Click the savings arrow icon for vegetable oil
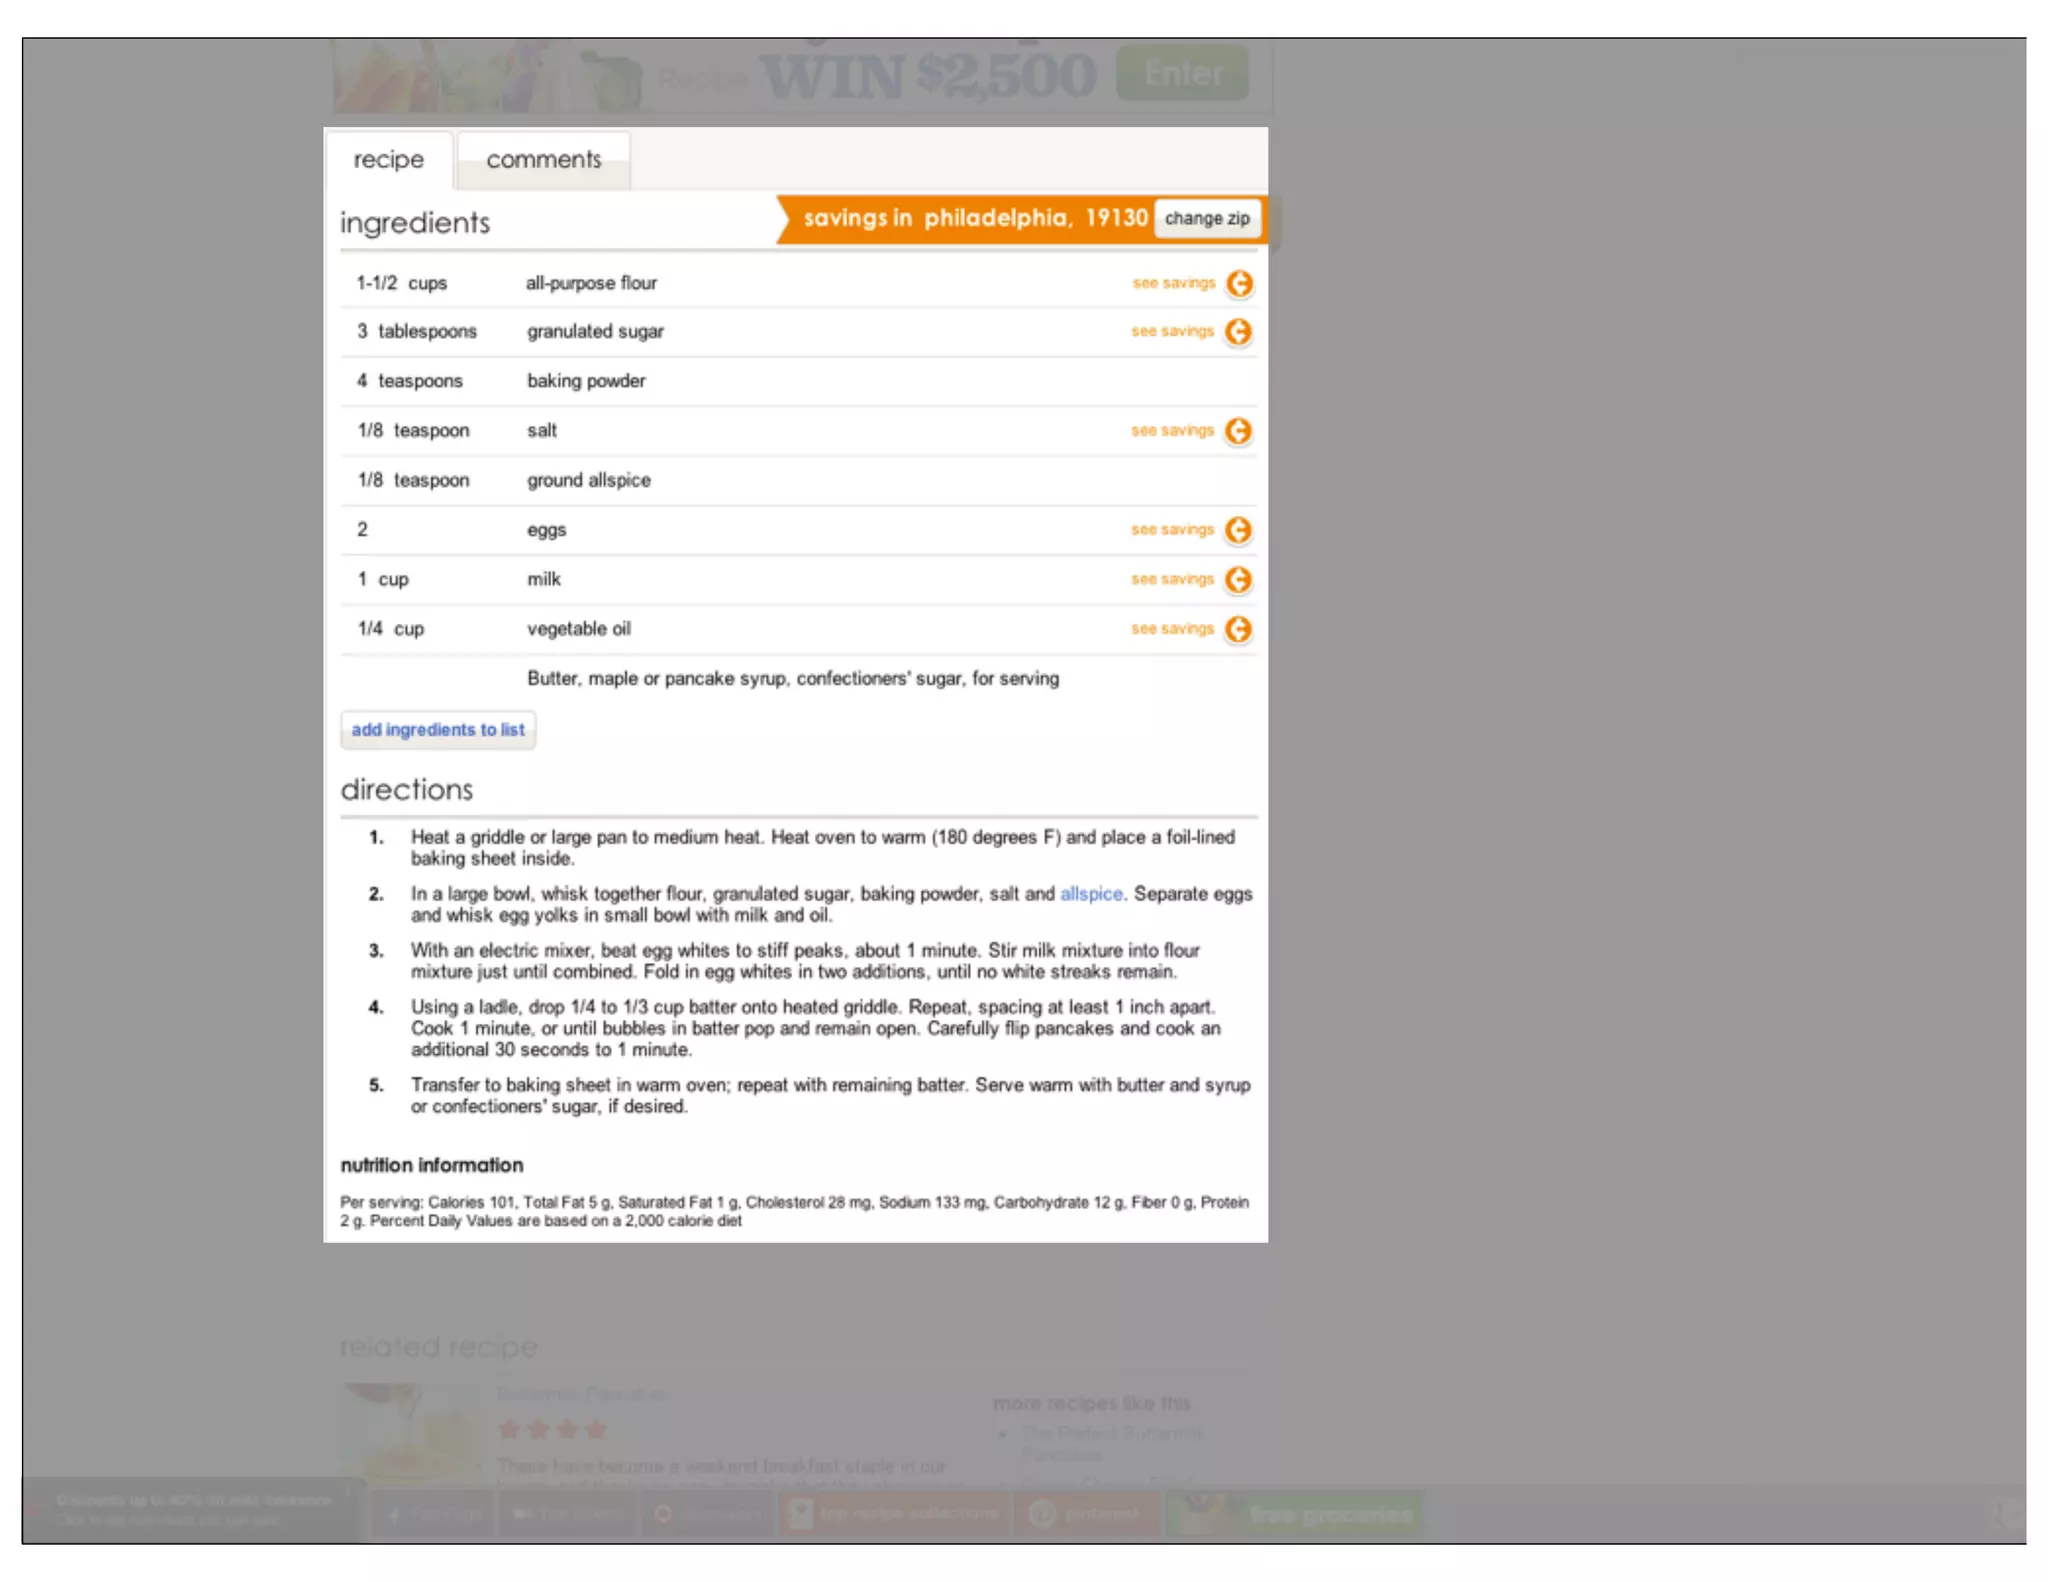This screenshot has height=1582, width=2048. 1238,629
